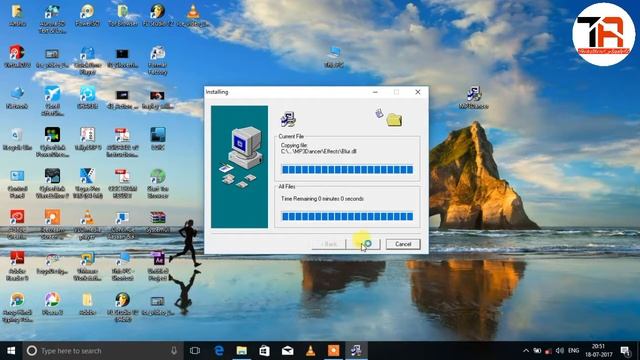Select the Picasa 3 desktop shortcut

52,304
